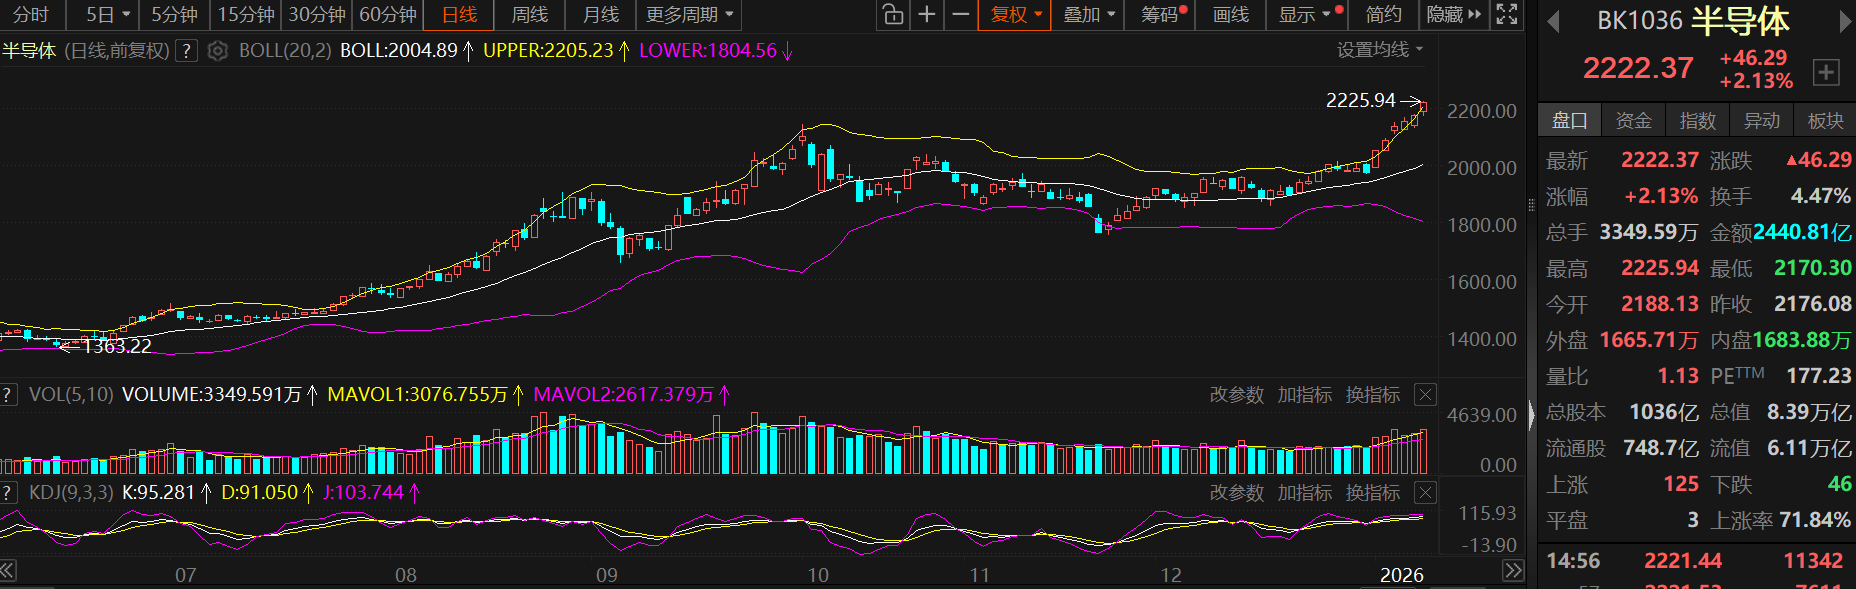
Task: Toggle 筹码 chip distribution display
Action: (x=1162, y=15)
